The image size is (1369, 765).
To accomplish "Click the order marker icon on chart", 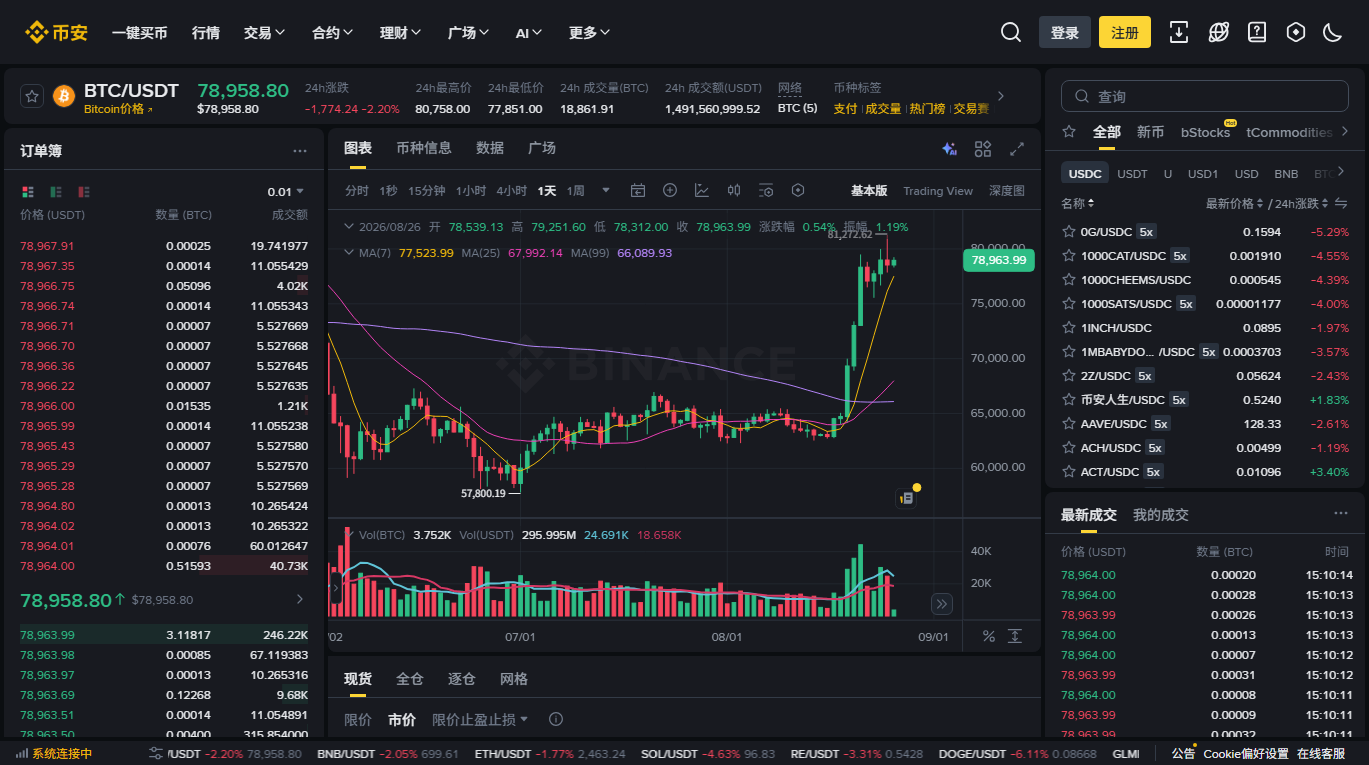I will pos(907,497).
